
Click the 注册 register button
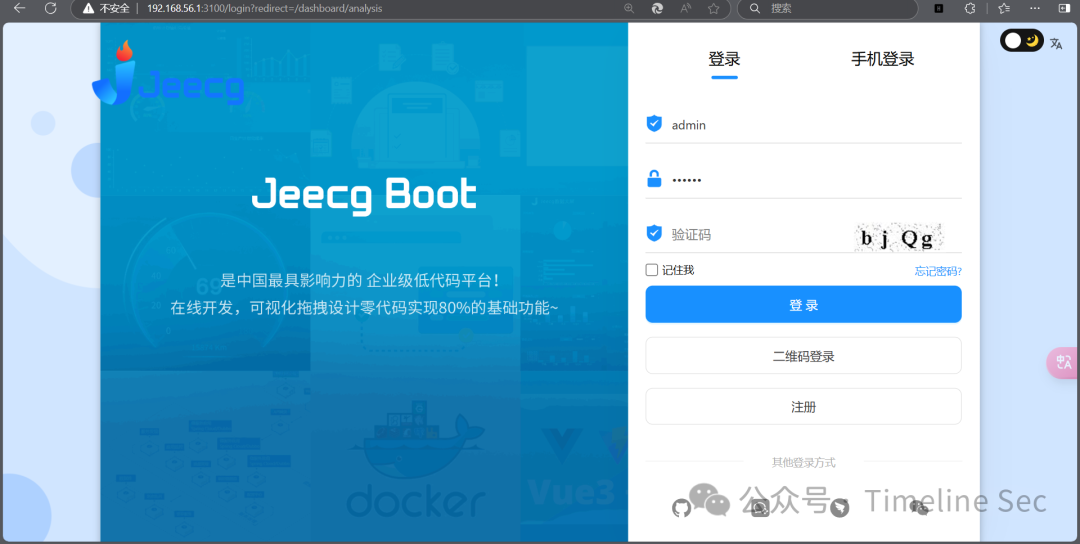coord(803,406)
